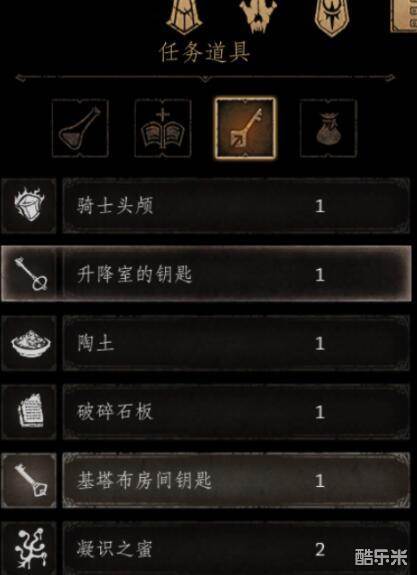This screenshot has height=575, width=417.
Task: Select the 升降室的钥匙 item row
Action: click(236, 274)
